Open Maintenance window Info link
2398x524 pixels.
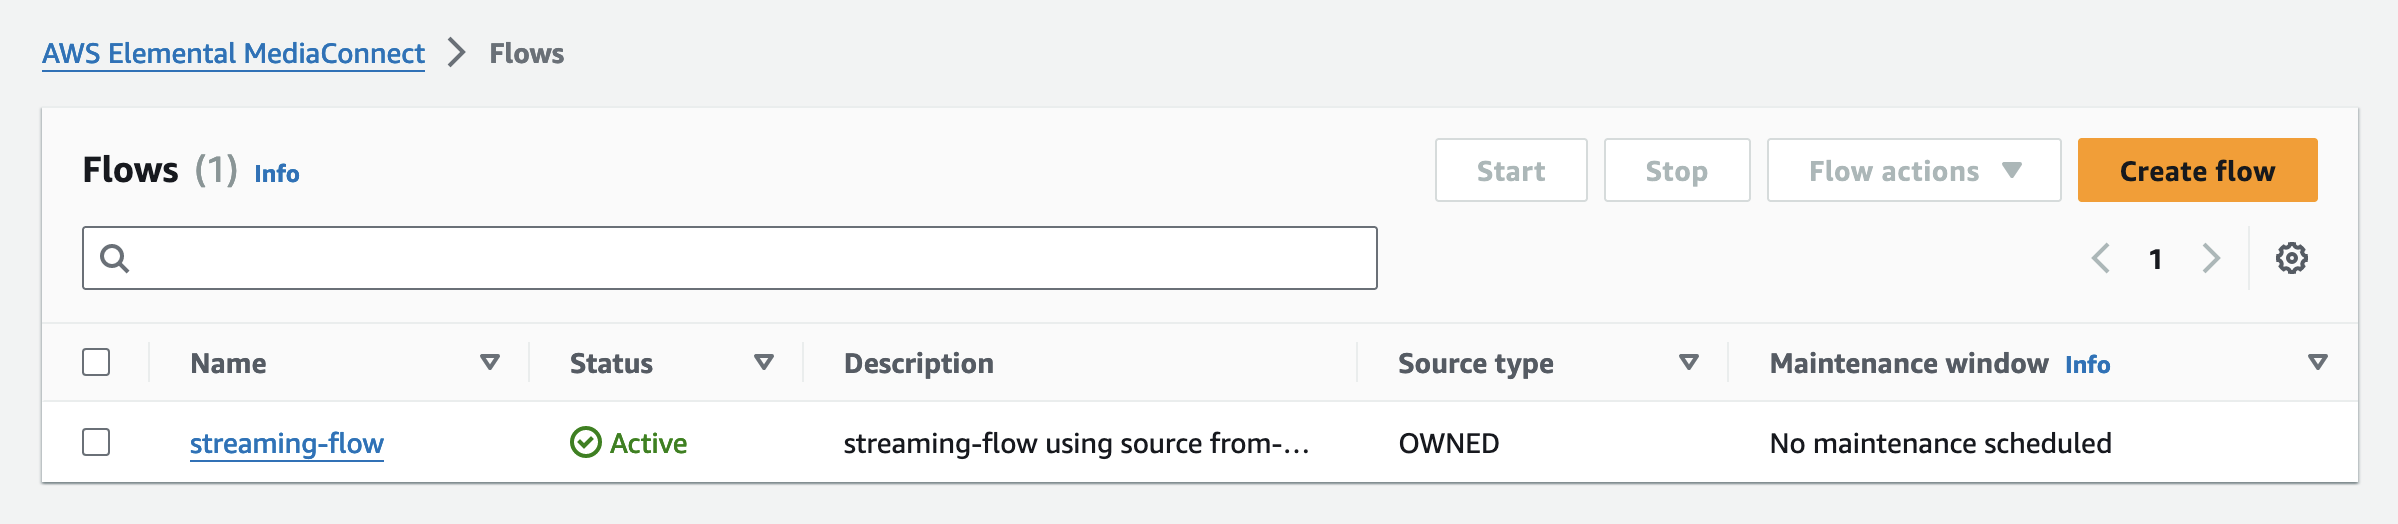2087,365
